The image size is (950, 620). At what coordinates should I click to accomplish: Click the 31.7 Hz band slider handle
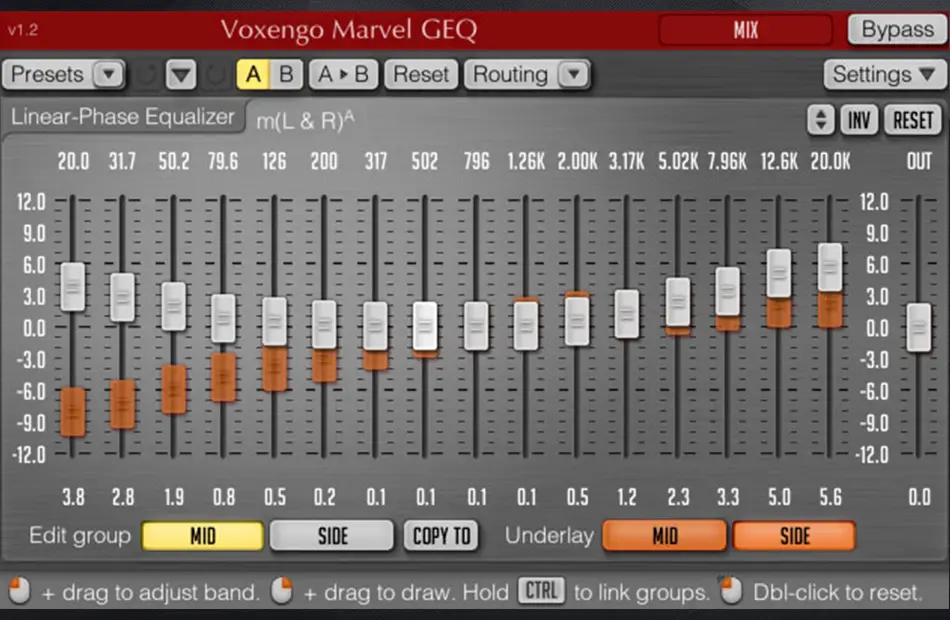tap(122, 298)
